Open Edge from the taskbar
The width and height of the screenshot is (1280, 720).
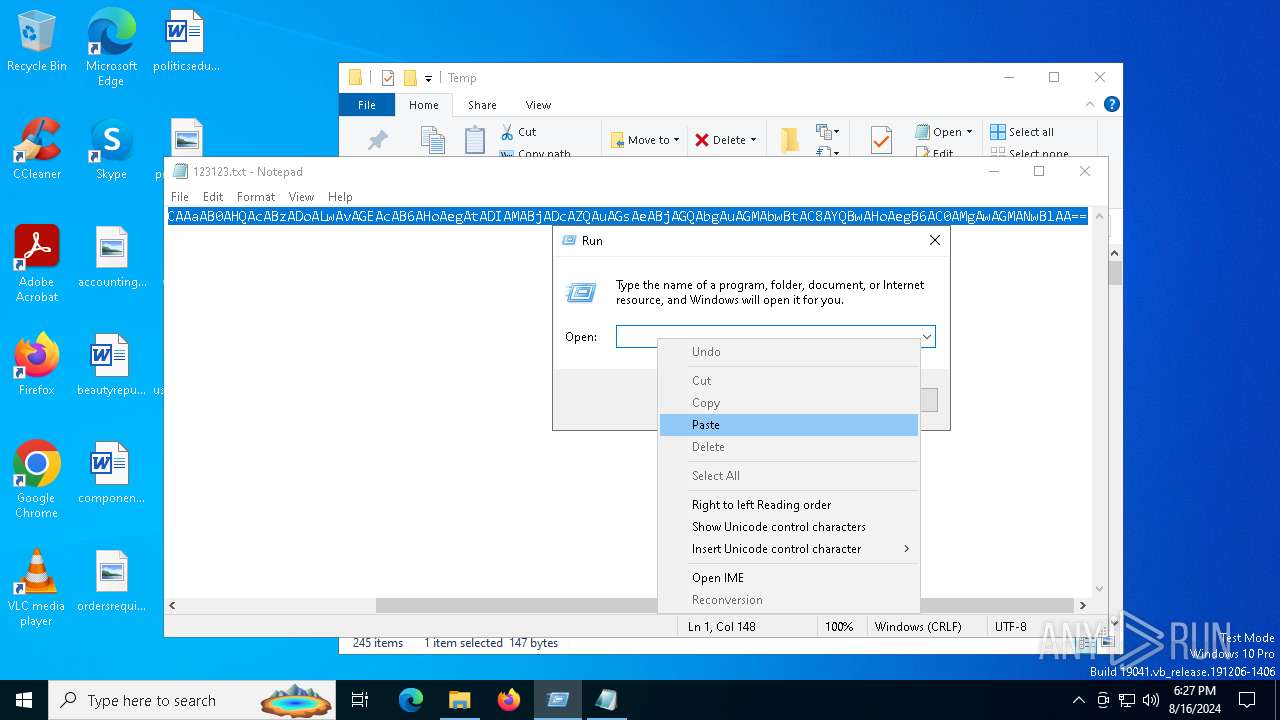point(411,700)
